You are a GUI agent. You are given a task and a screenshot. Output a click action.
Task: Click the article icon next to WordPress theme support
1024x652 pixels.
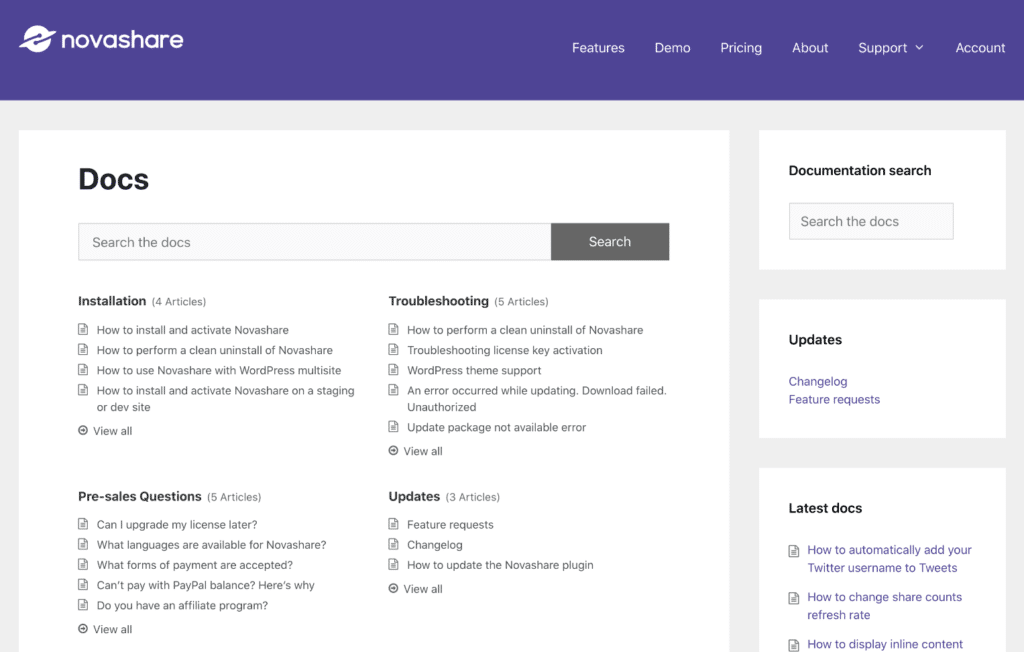394,370
